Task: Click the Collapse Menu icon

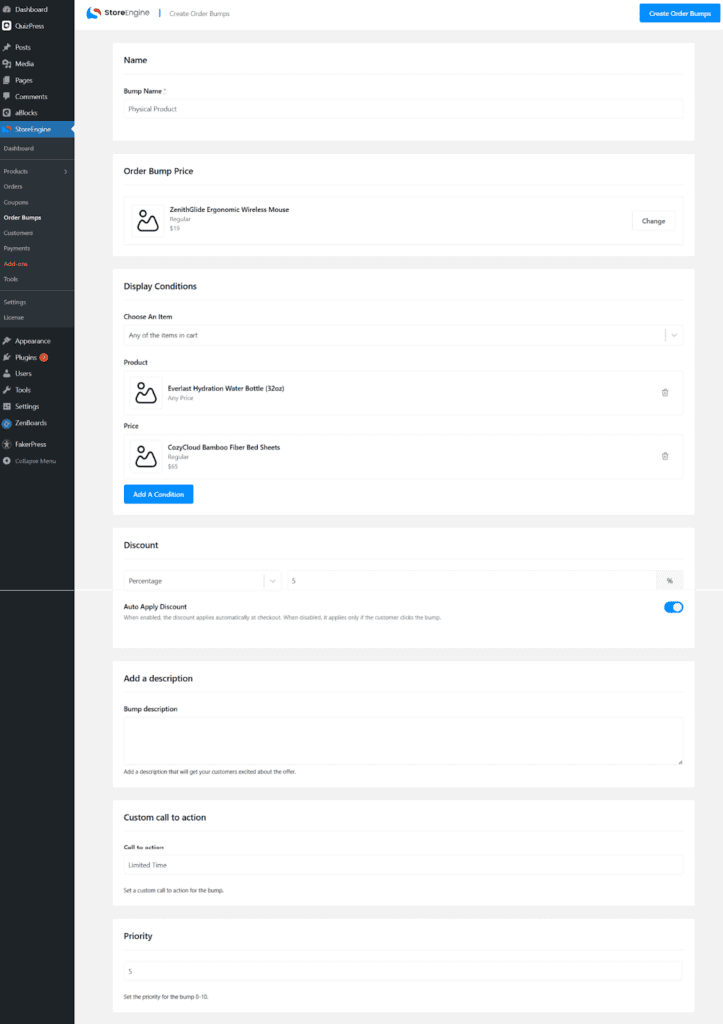Action: (x=7, y=461)
